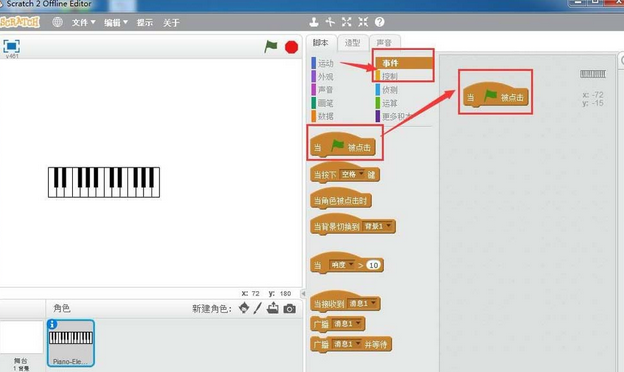Open the 背景1 backdrop dropdown
Screen dimensions: 624x372
[x=378, y=226]
